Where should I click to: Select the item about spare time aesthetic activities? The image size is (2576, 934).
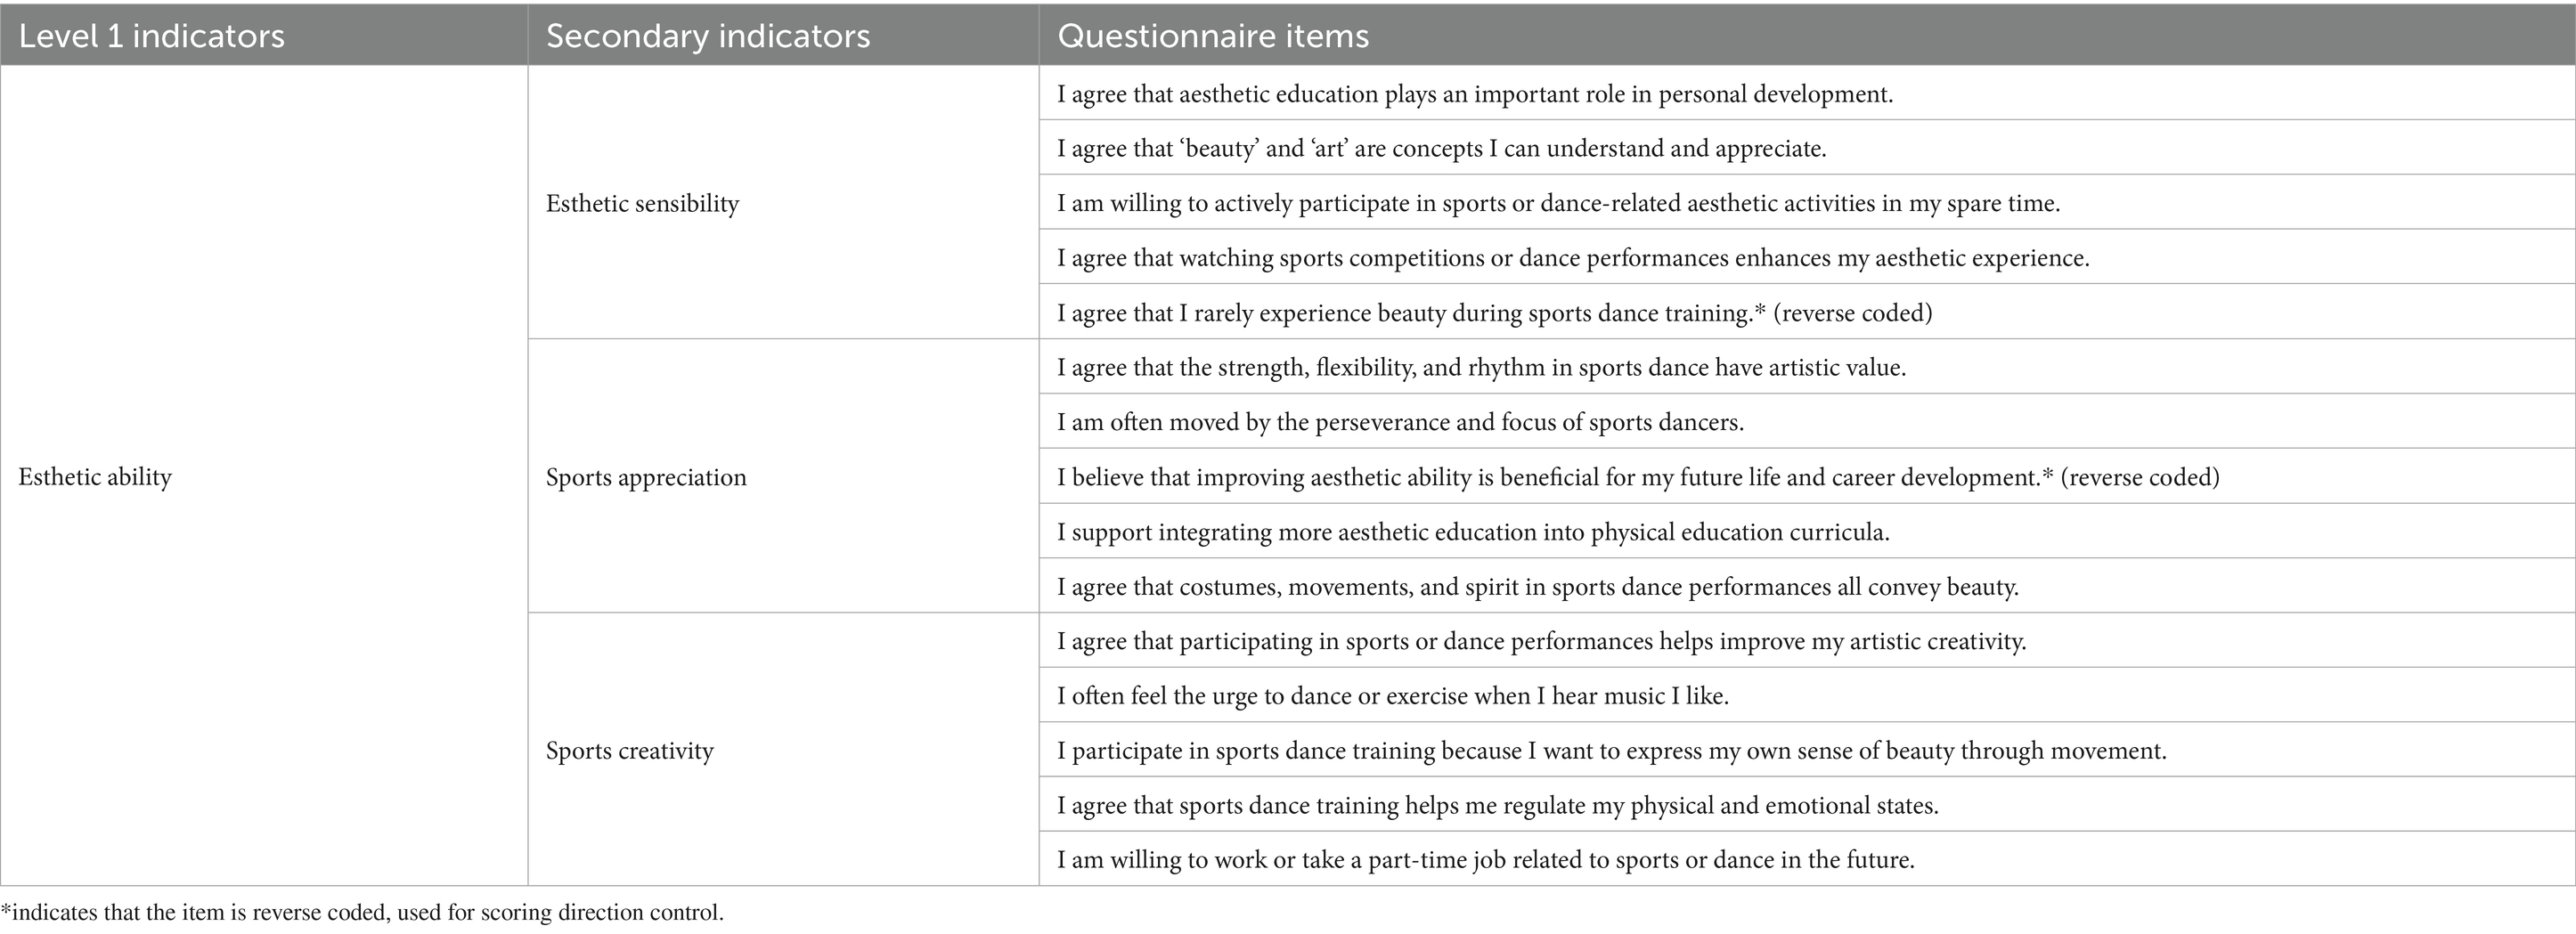point(1807,203)
